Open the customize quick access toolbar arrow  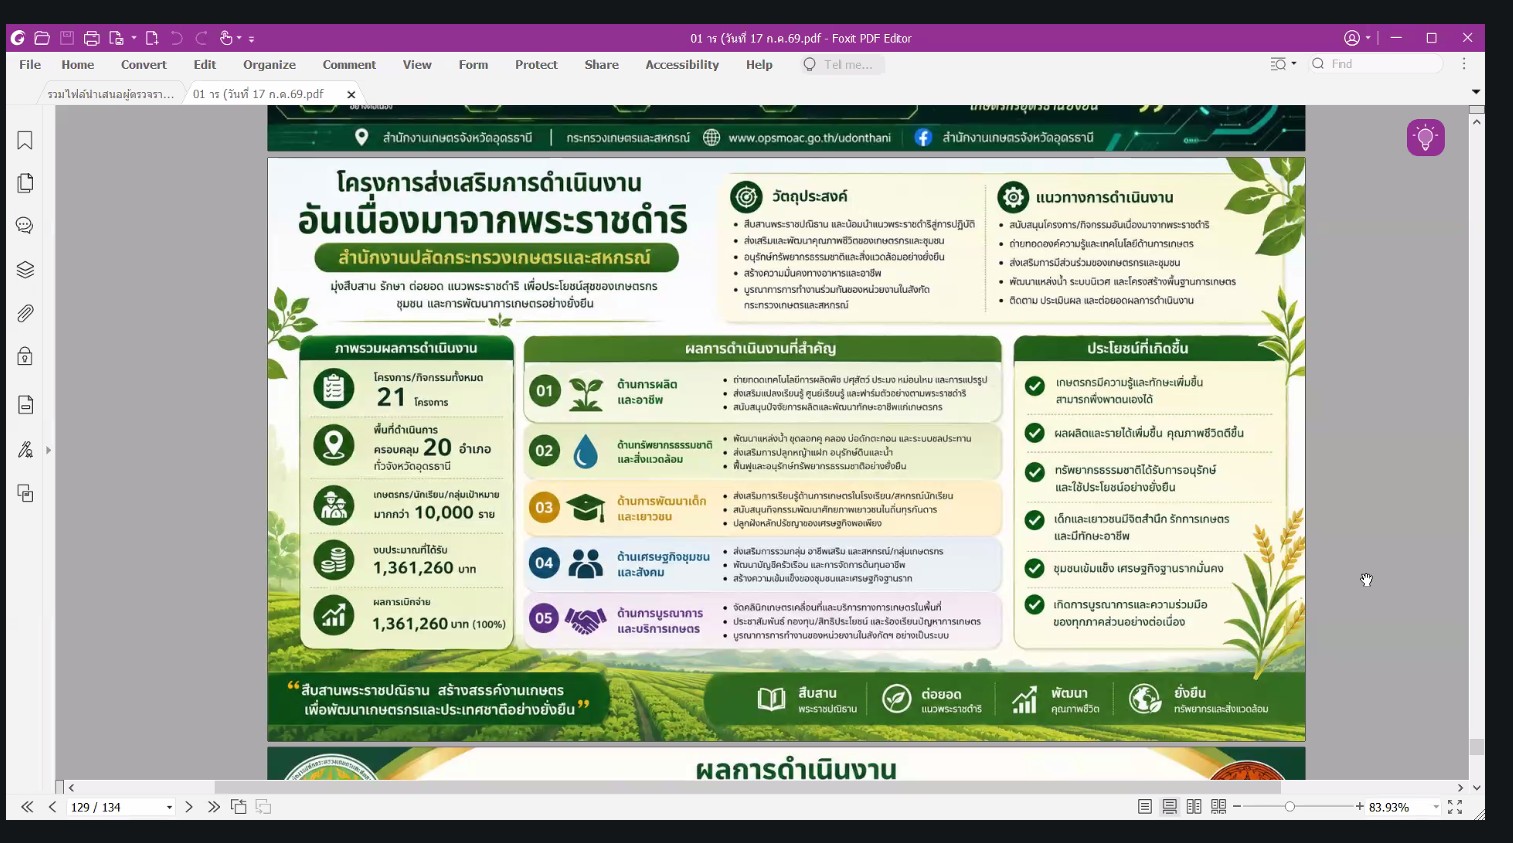[x=252, y=39]
